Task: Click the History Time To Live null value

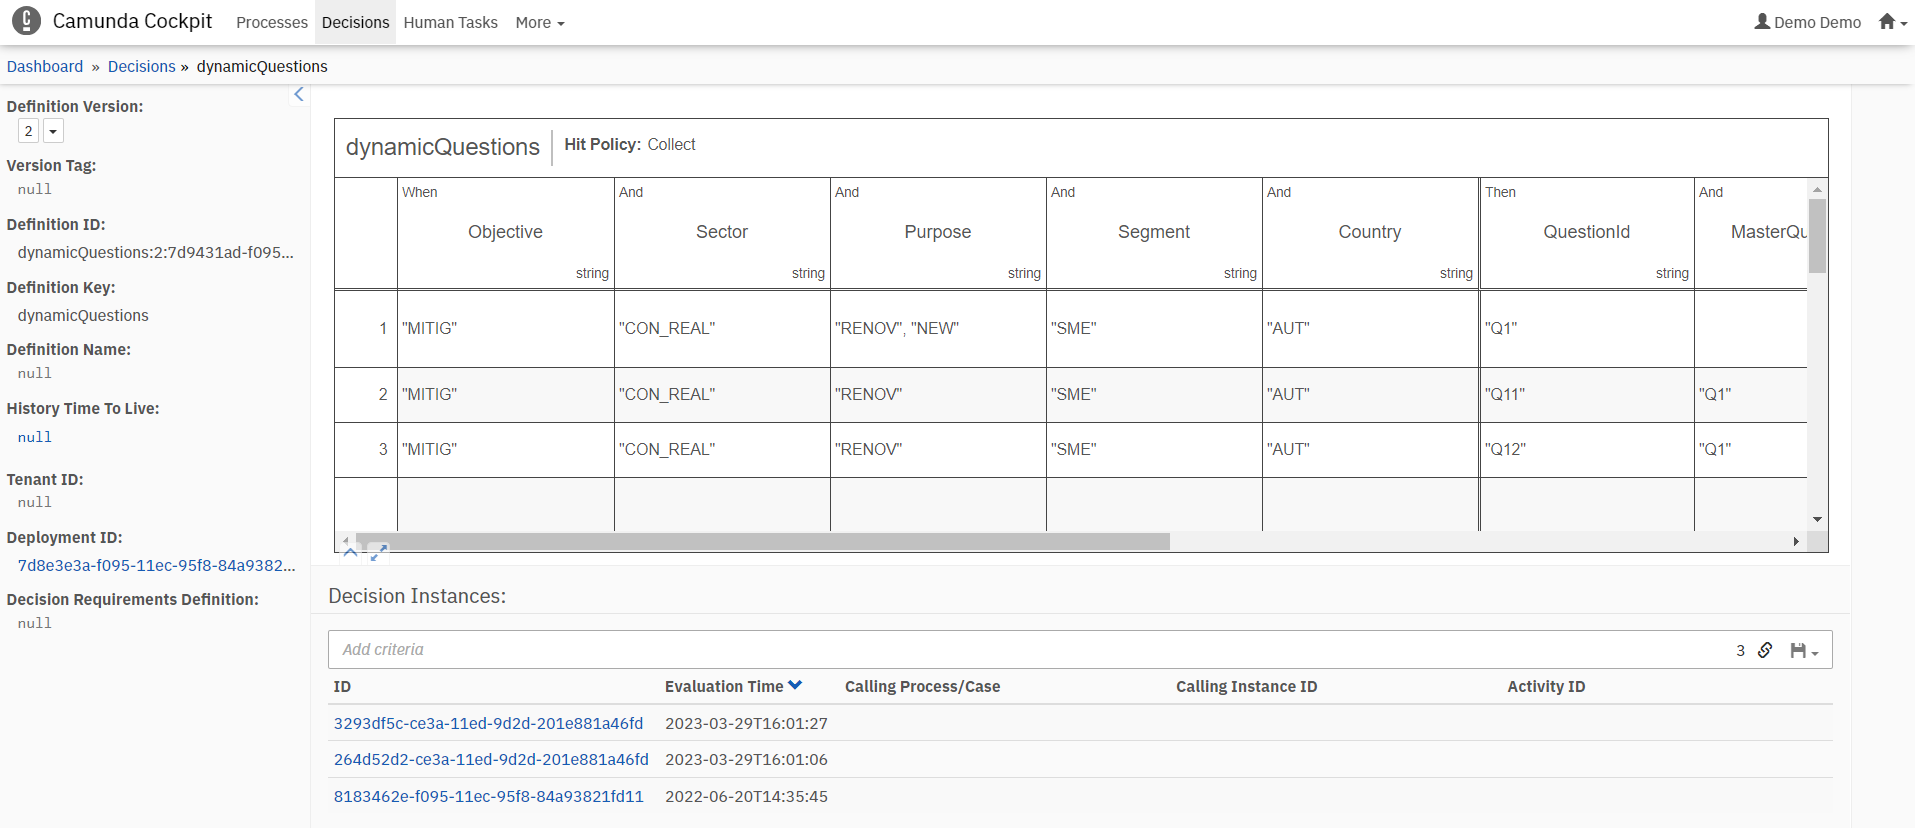Action: point(34,437)
